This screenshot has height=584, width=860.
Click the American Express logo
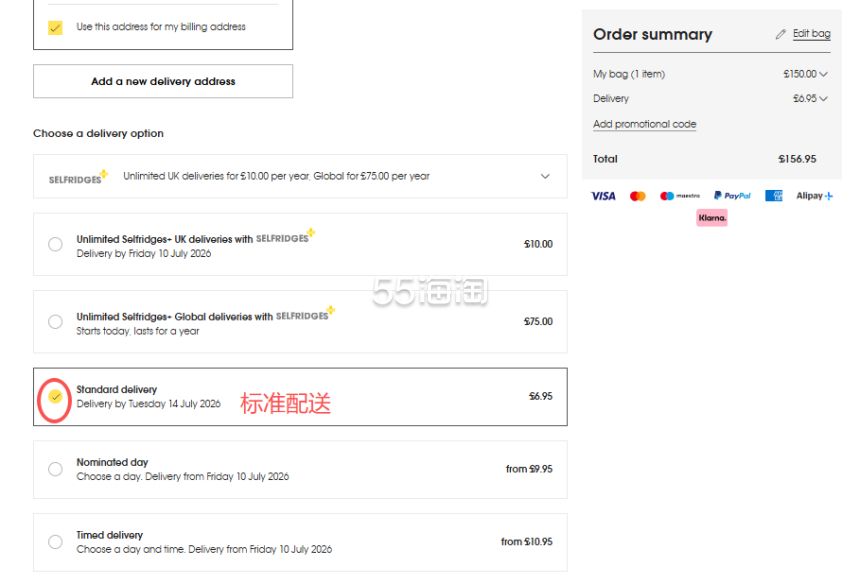(x=774, y=196)
